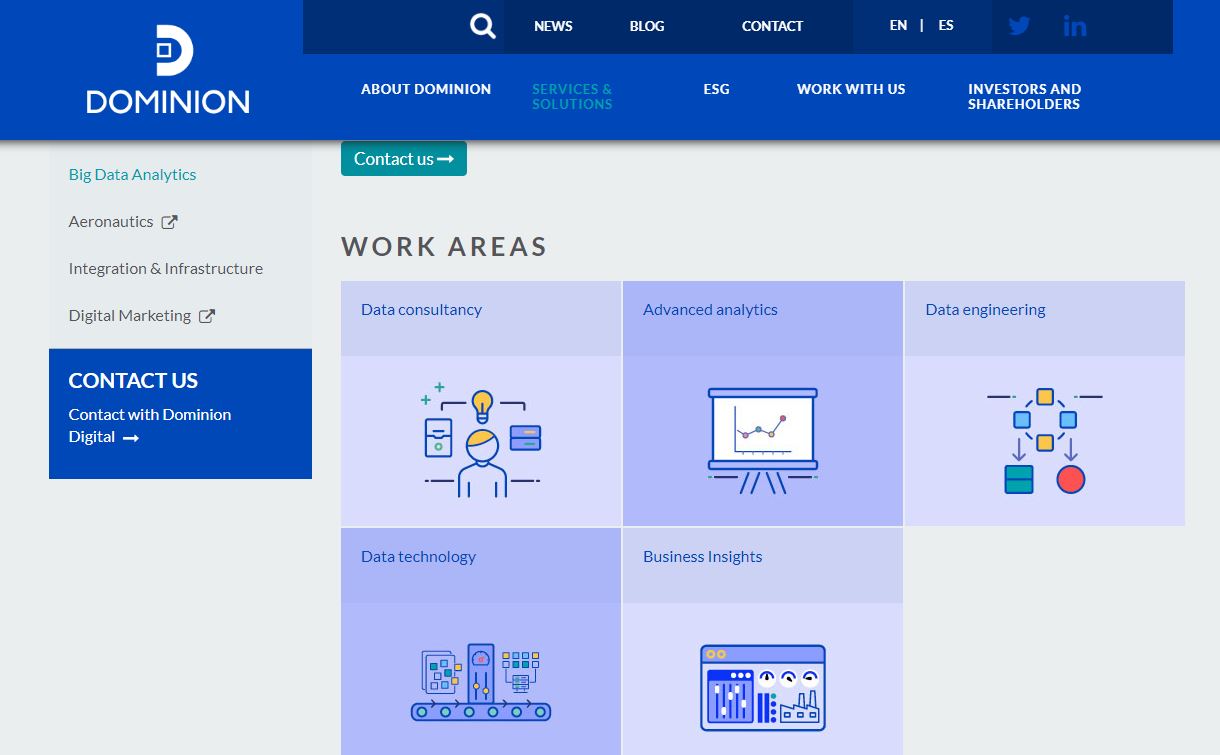Open the Data consultancy card title
The image size is (1220, 755).
point(421,310)
